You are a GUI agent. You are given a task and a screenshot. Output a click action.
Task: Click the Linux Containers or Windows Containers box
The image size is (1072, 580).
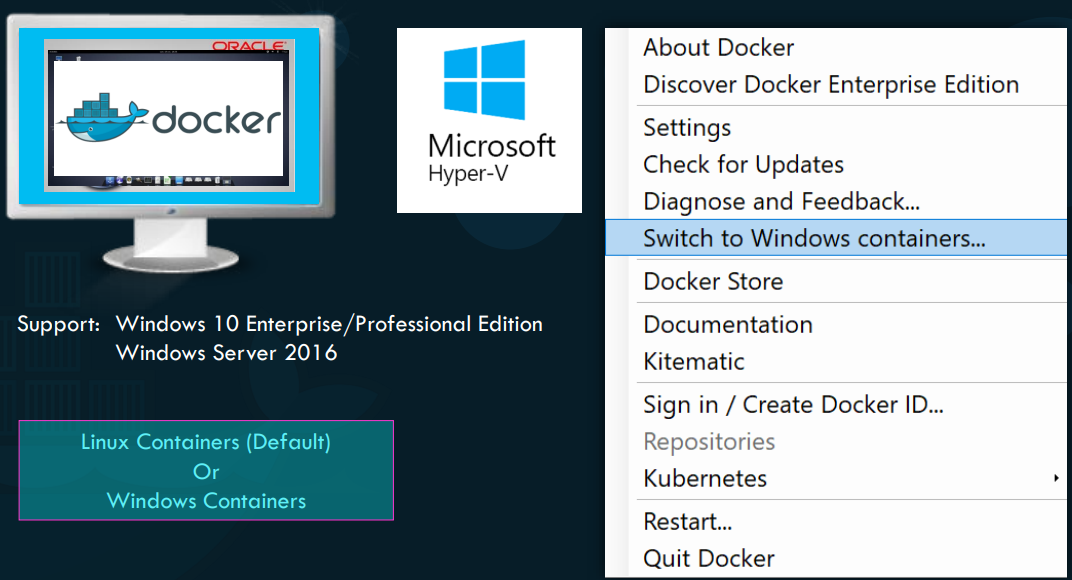click(x=206, y=471)
